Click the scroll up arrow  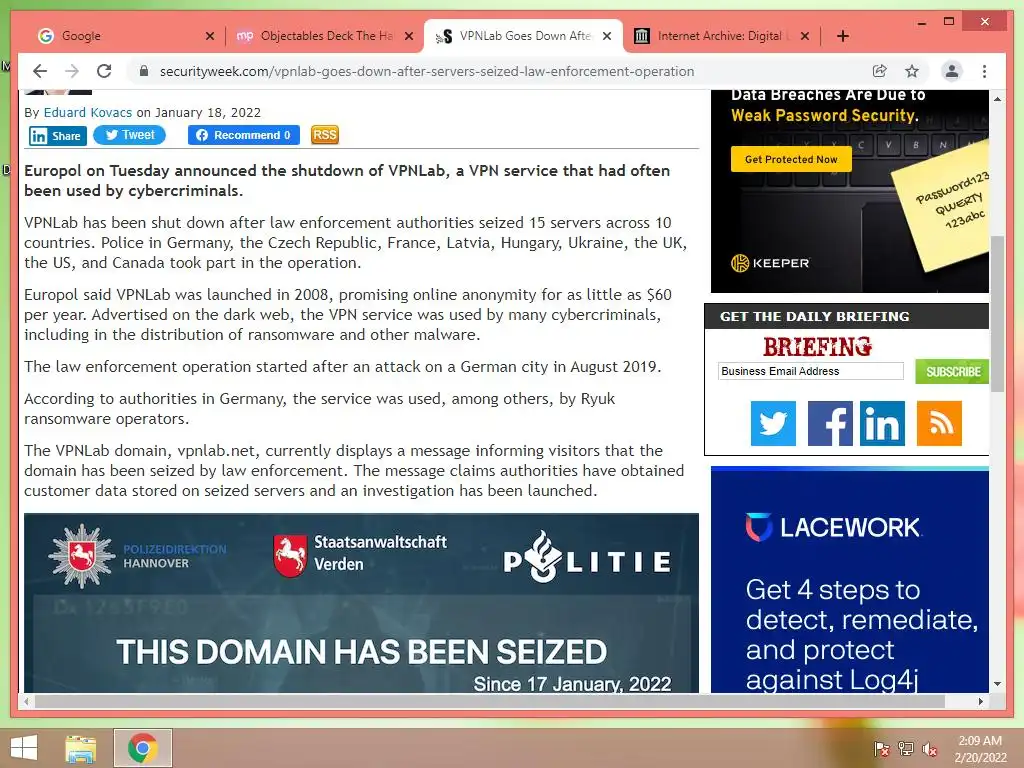tap(997, 99)
